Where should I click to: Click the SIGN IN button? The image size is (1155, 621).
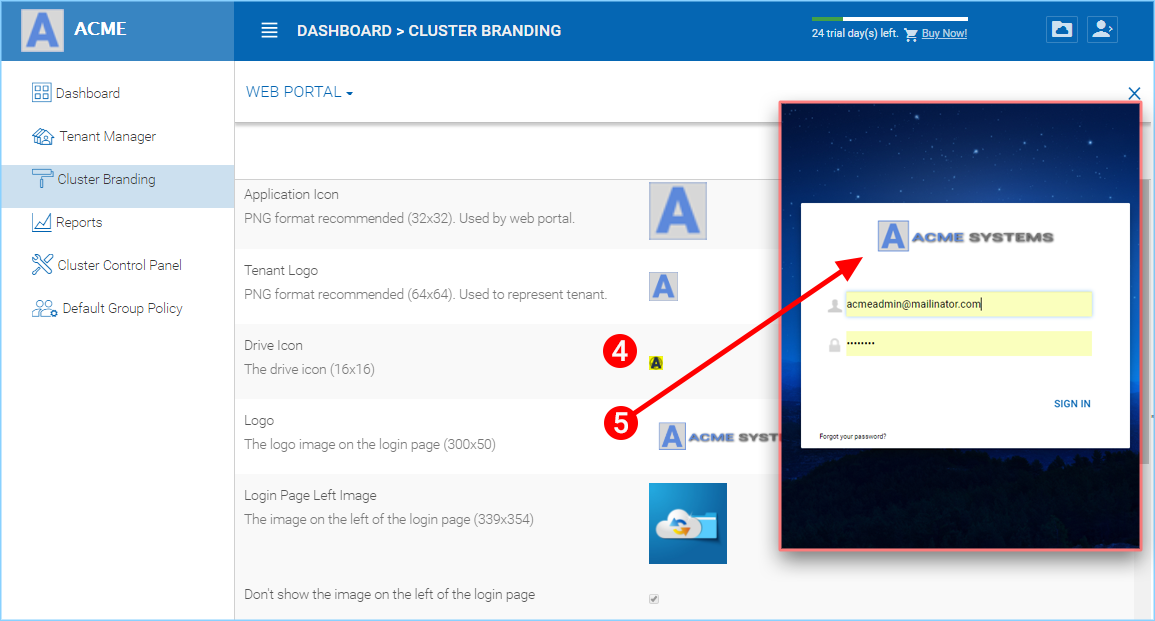tap(1072, 404)
